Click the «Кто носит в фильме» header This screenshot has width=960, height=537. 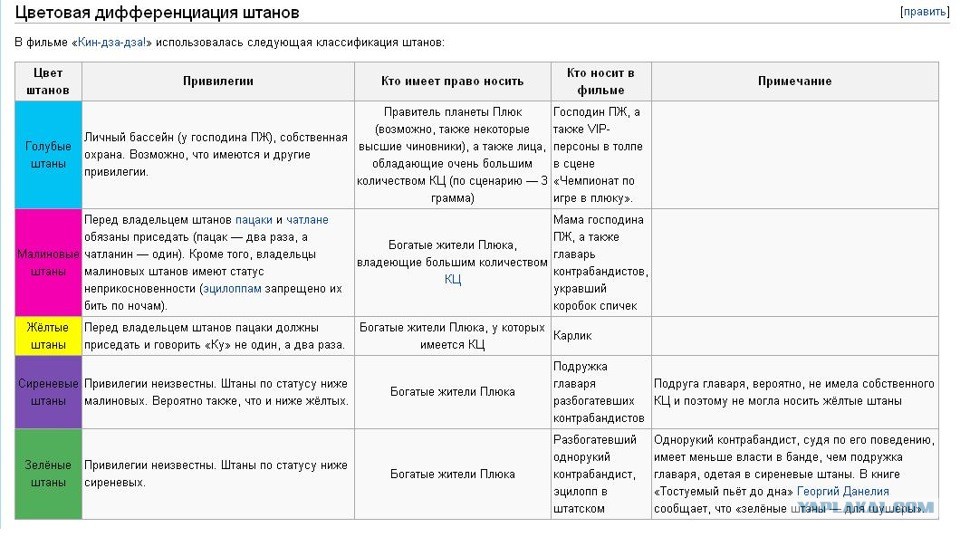tap(601, 81)
